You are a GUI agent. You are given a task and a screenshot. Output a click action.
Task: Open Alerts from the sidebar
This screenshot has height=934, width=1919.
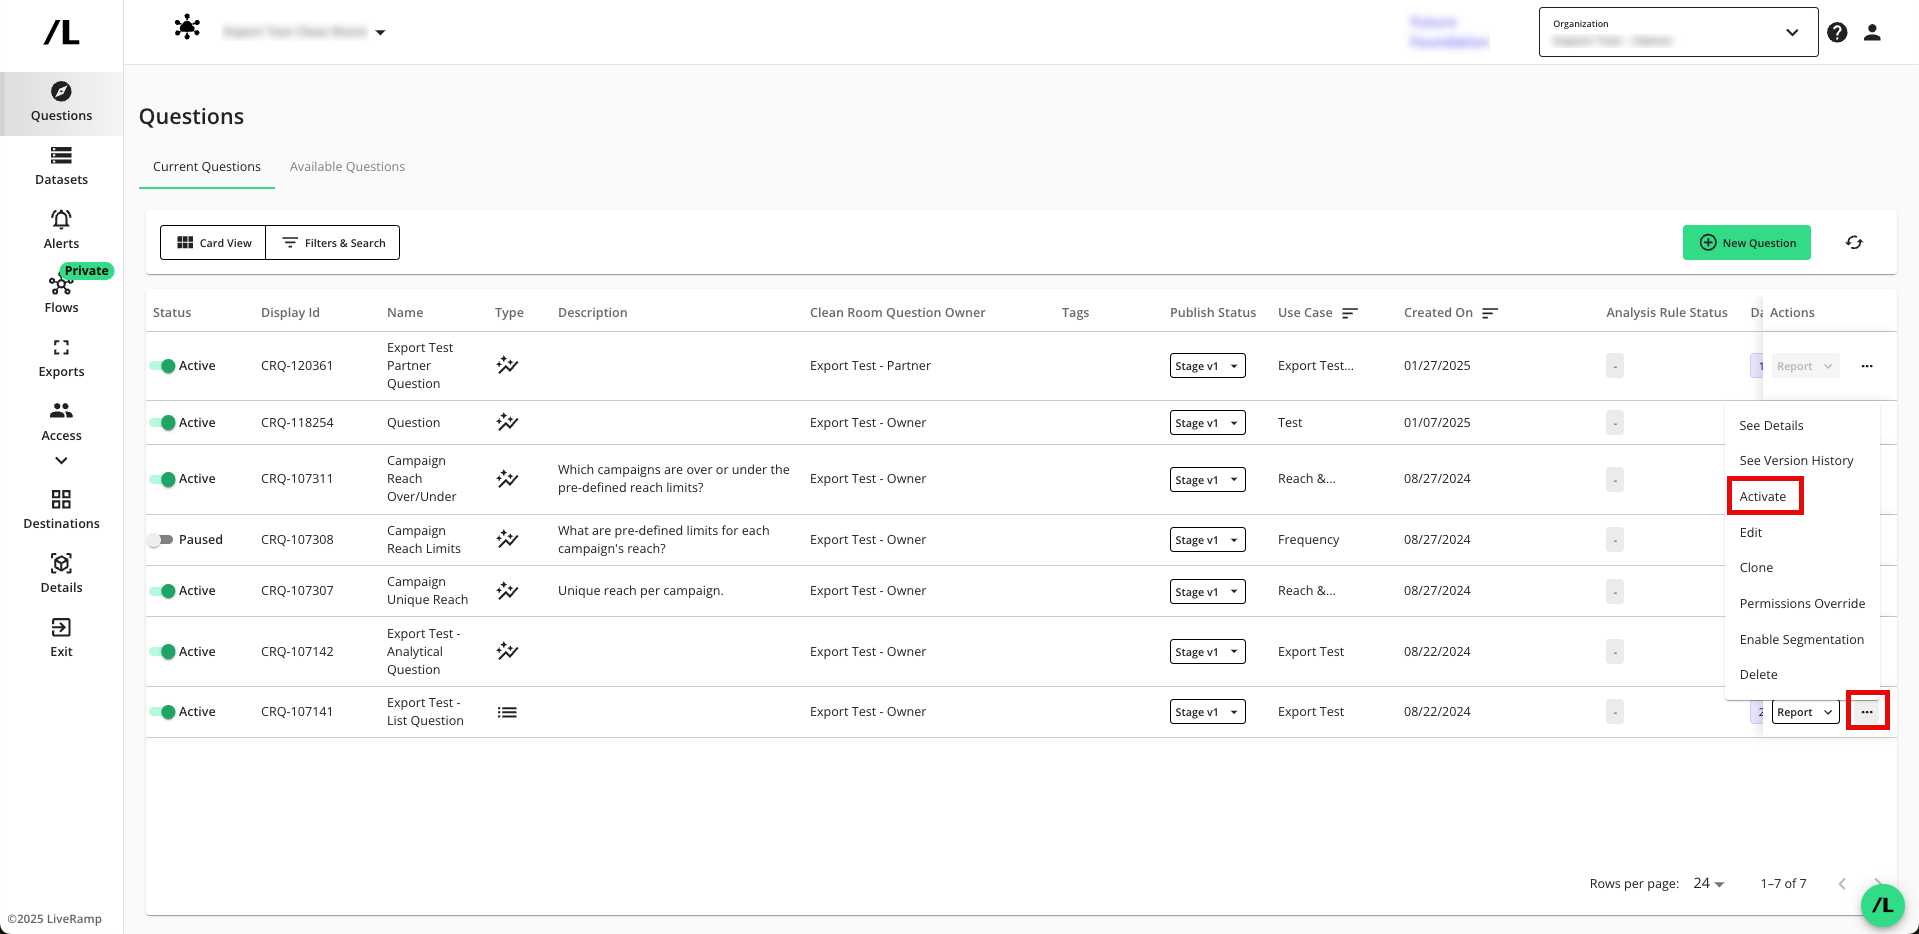coord(61,230)
